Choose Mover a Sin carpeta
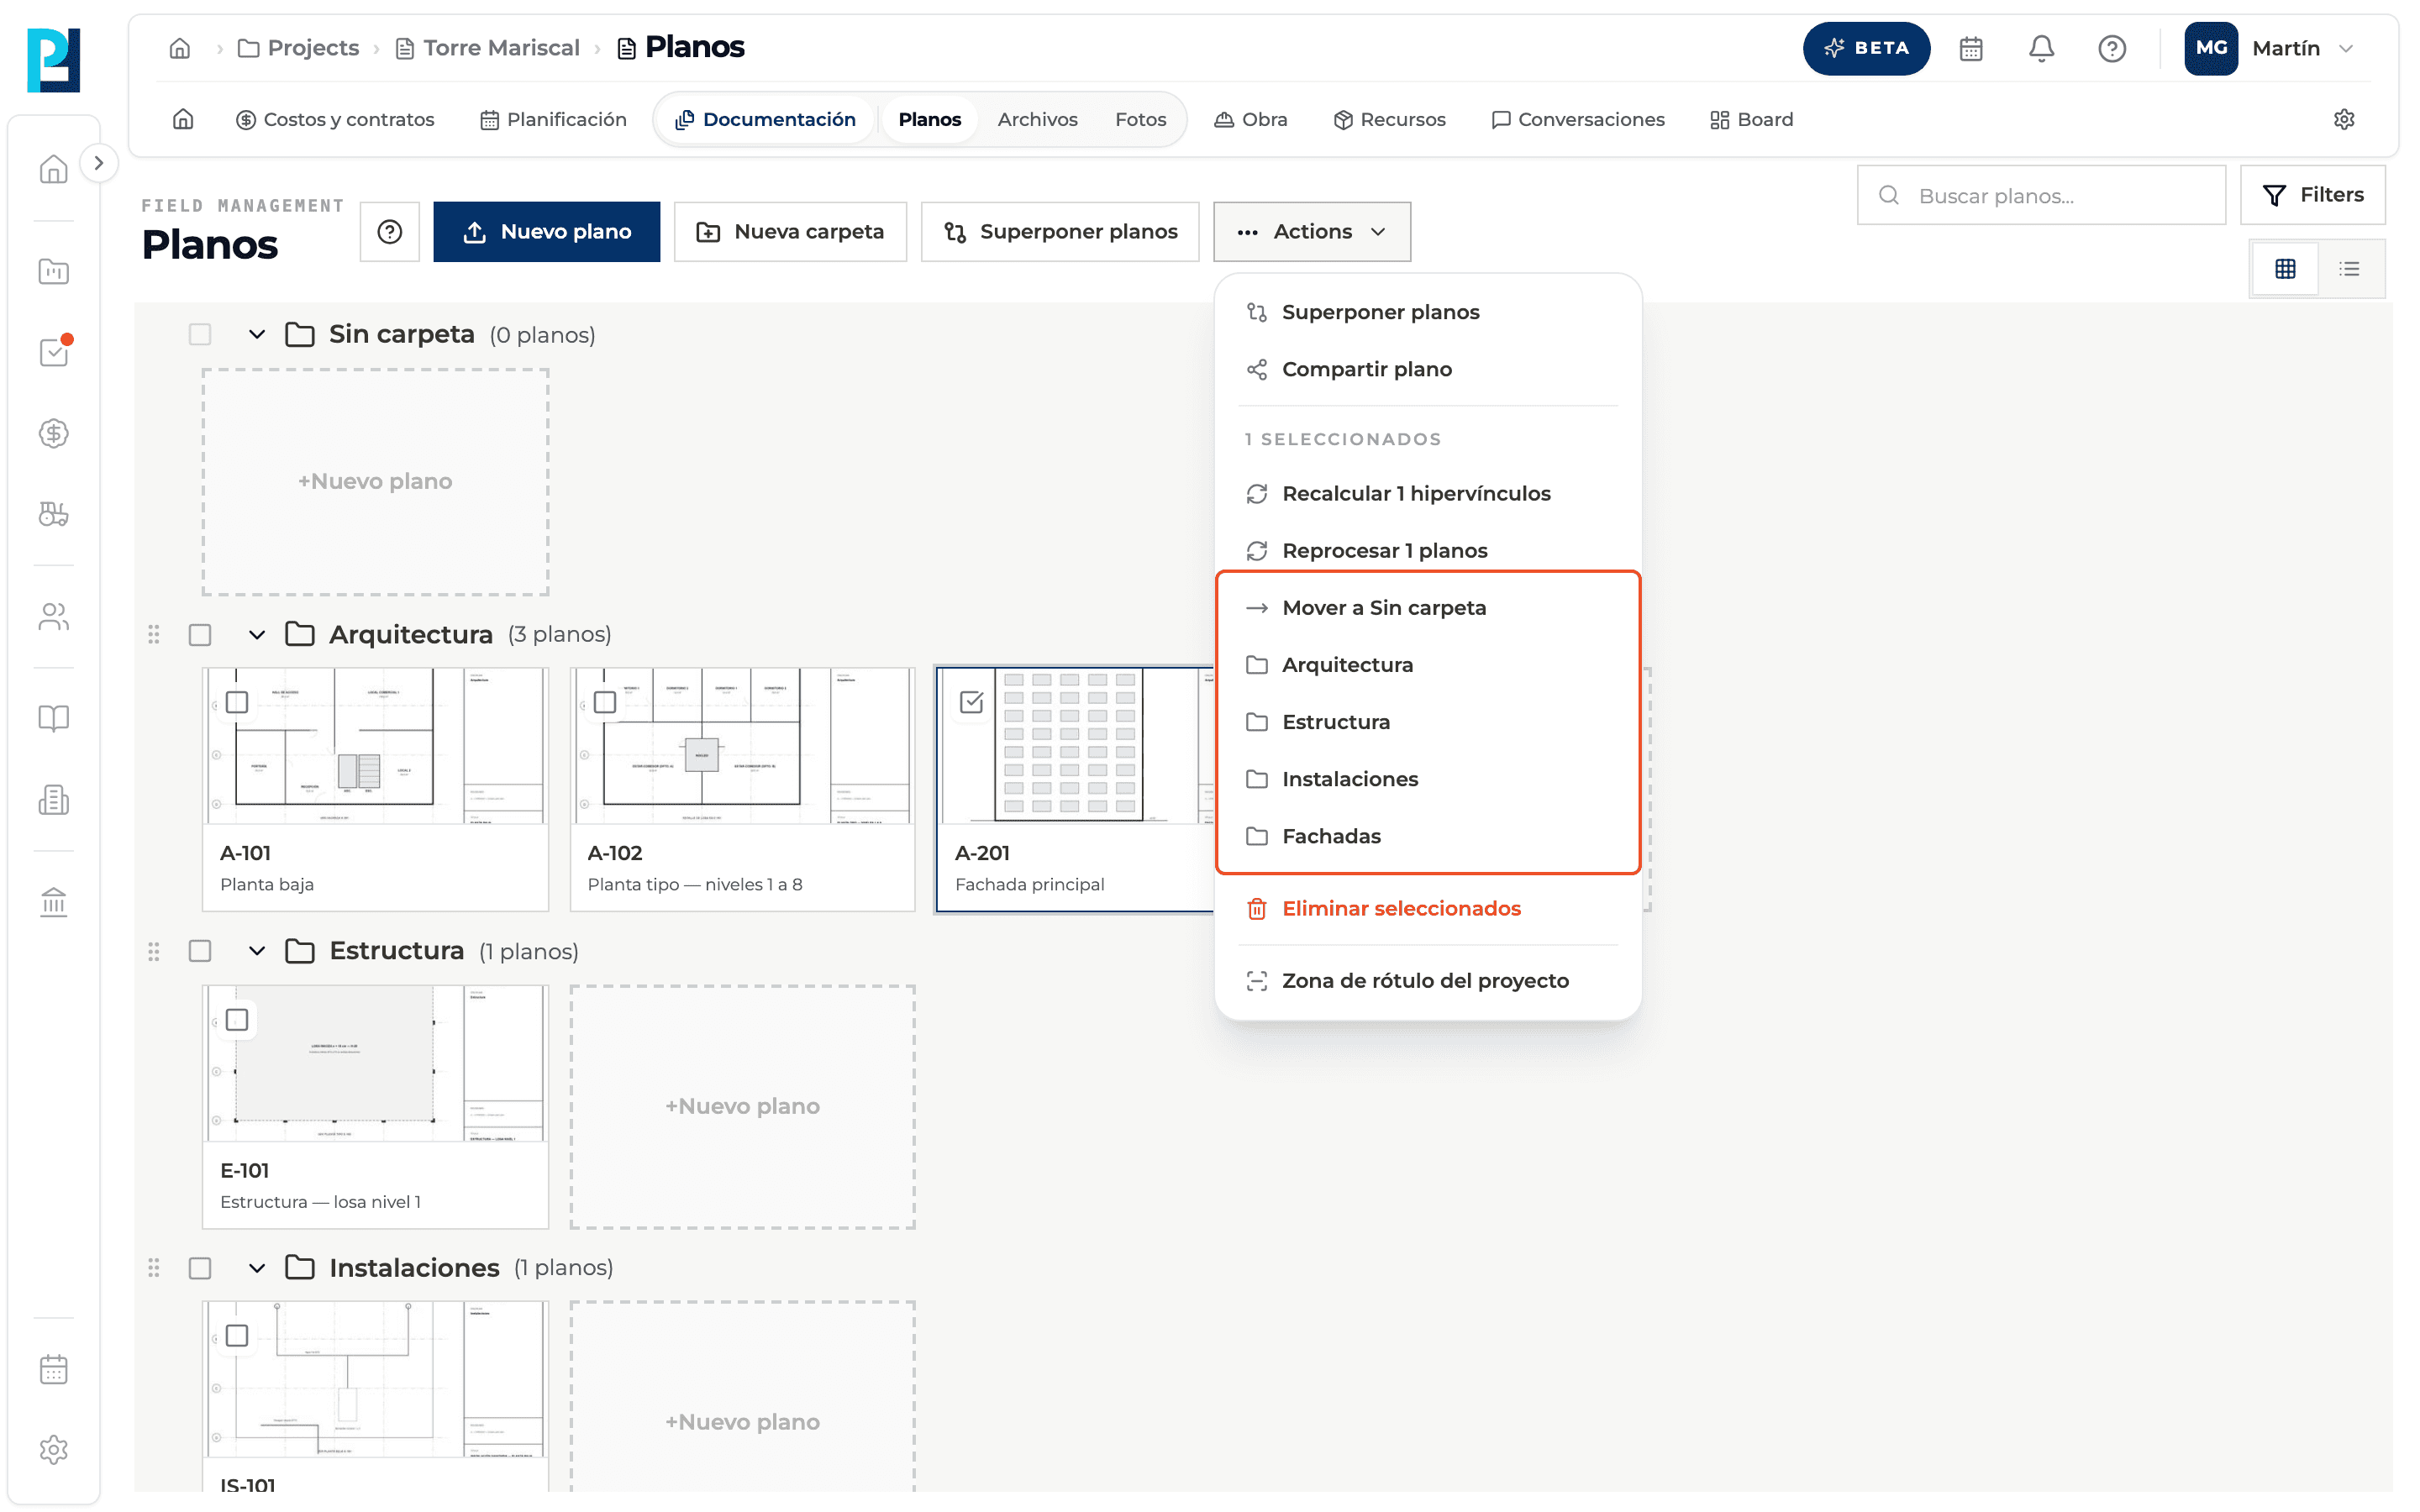This screenshot has height=1512, width=2420. [x=1428, y=608]
